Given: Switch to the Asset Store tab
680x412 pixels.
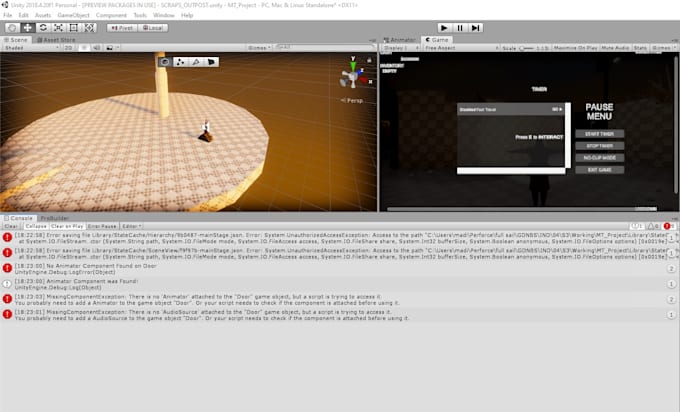Looking at the screenshot, I should [x=56, y=39].
